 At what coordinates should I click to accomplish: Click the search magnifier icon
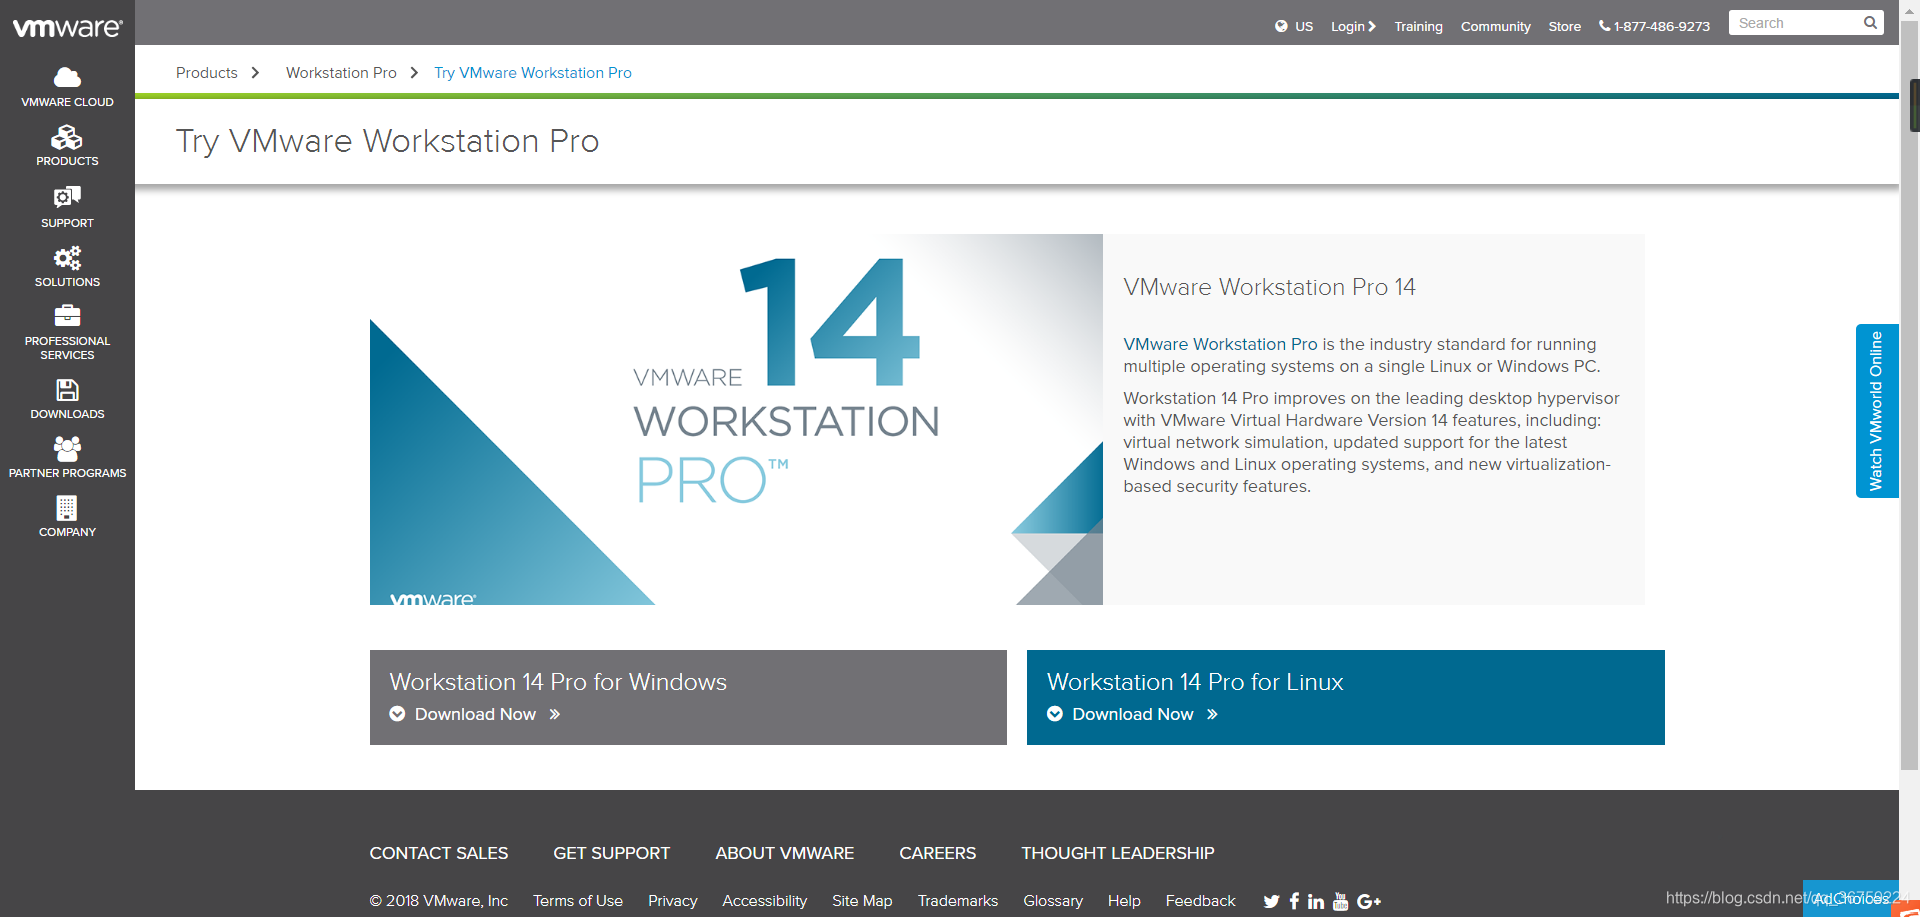[x=1870, y=23]
